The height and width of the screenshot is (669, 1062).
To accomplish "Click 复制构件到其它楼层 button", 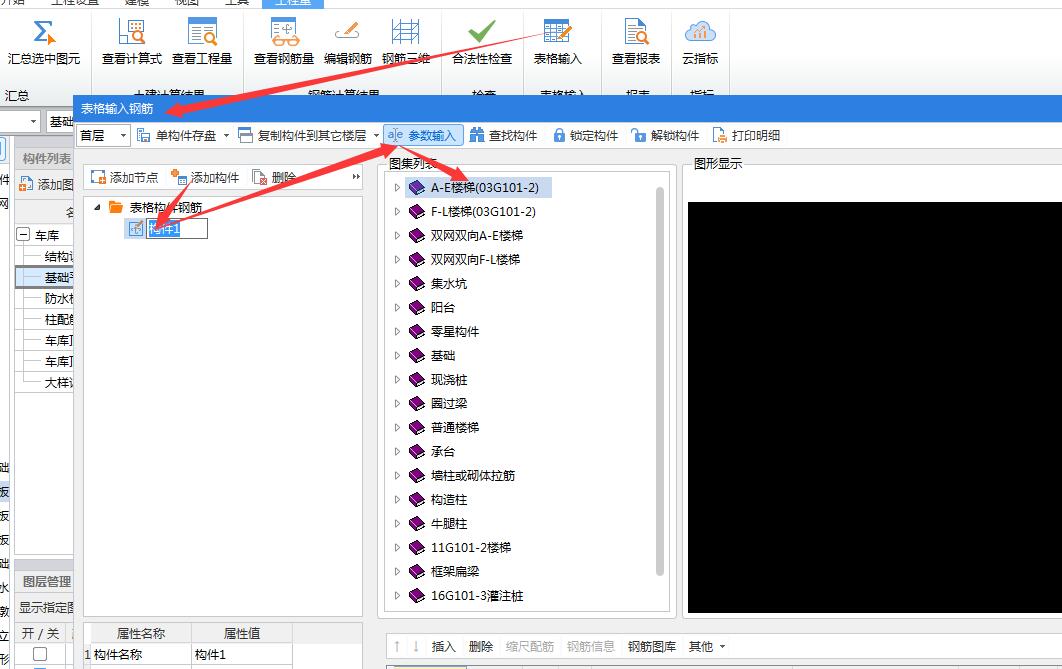I will pos(303,135).
